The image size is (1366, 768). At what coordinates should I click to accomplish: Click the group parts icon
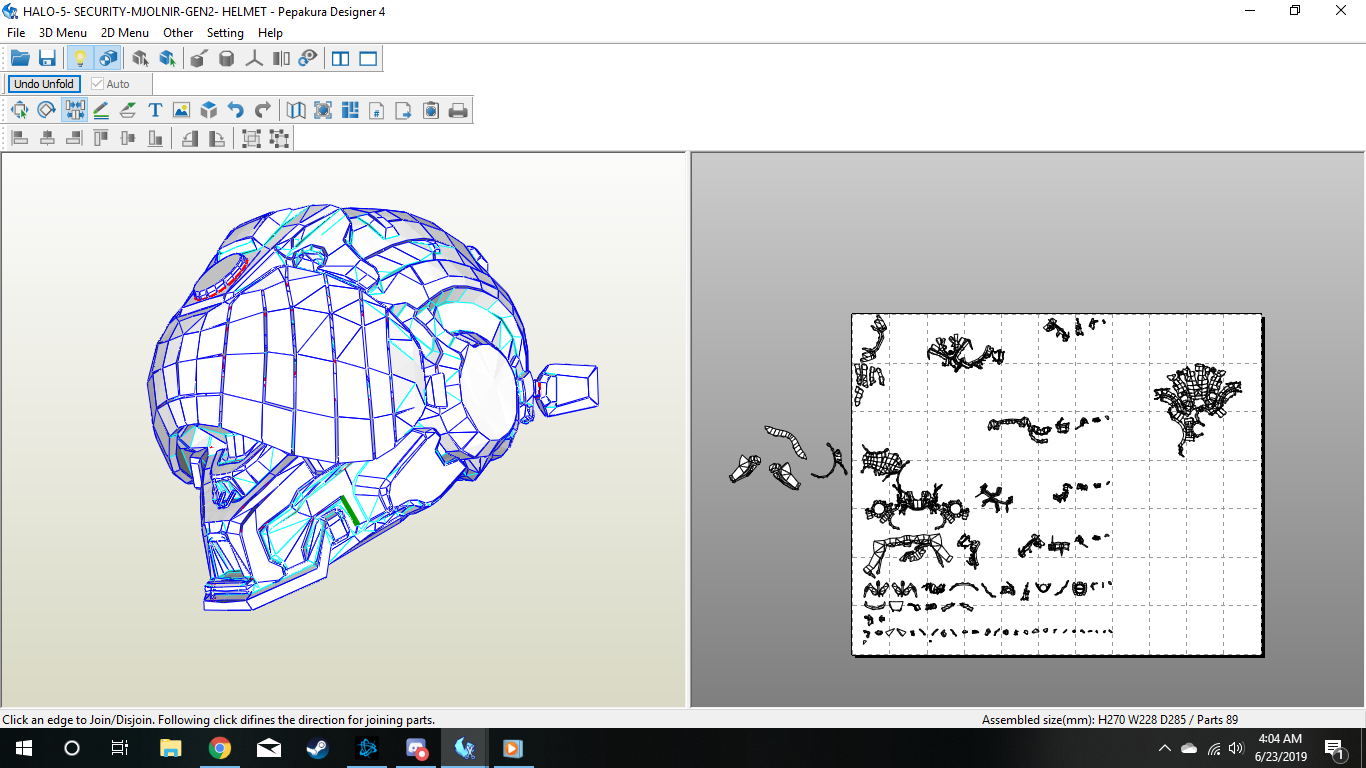[251, 138]
